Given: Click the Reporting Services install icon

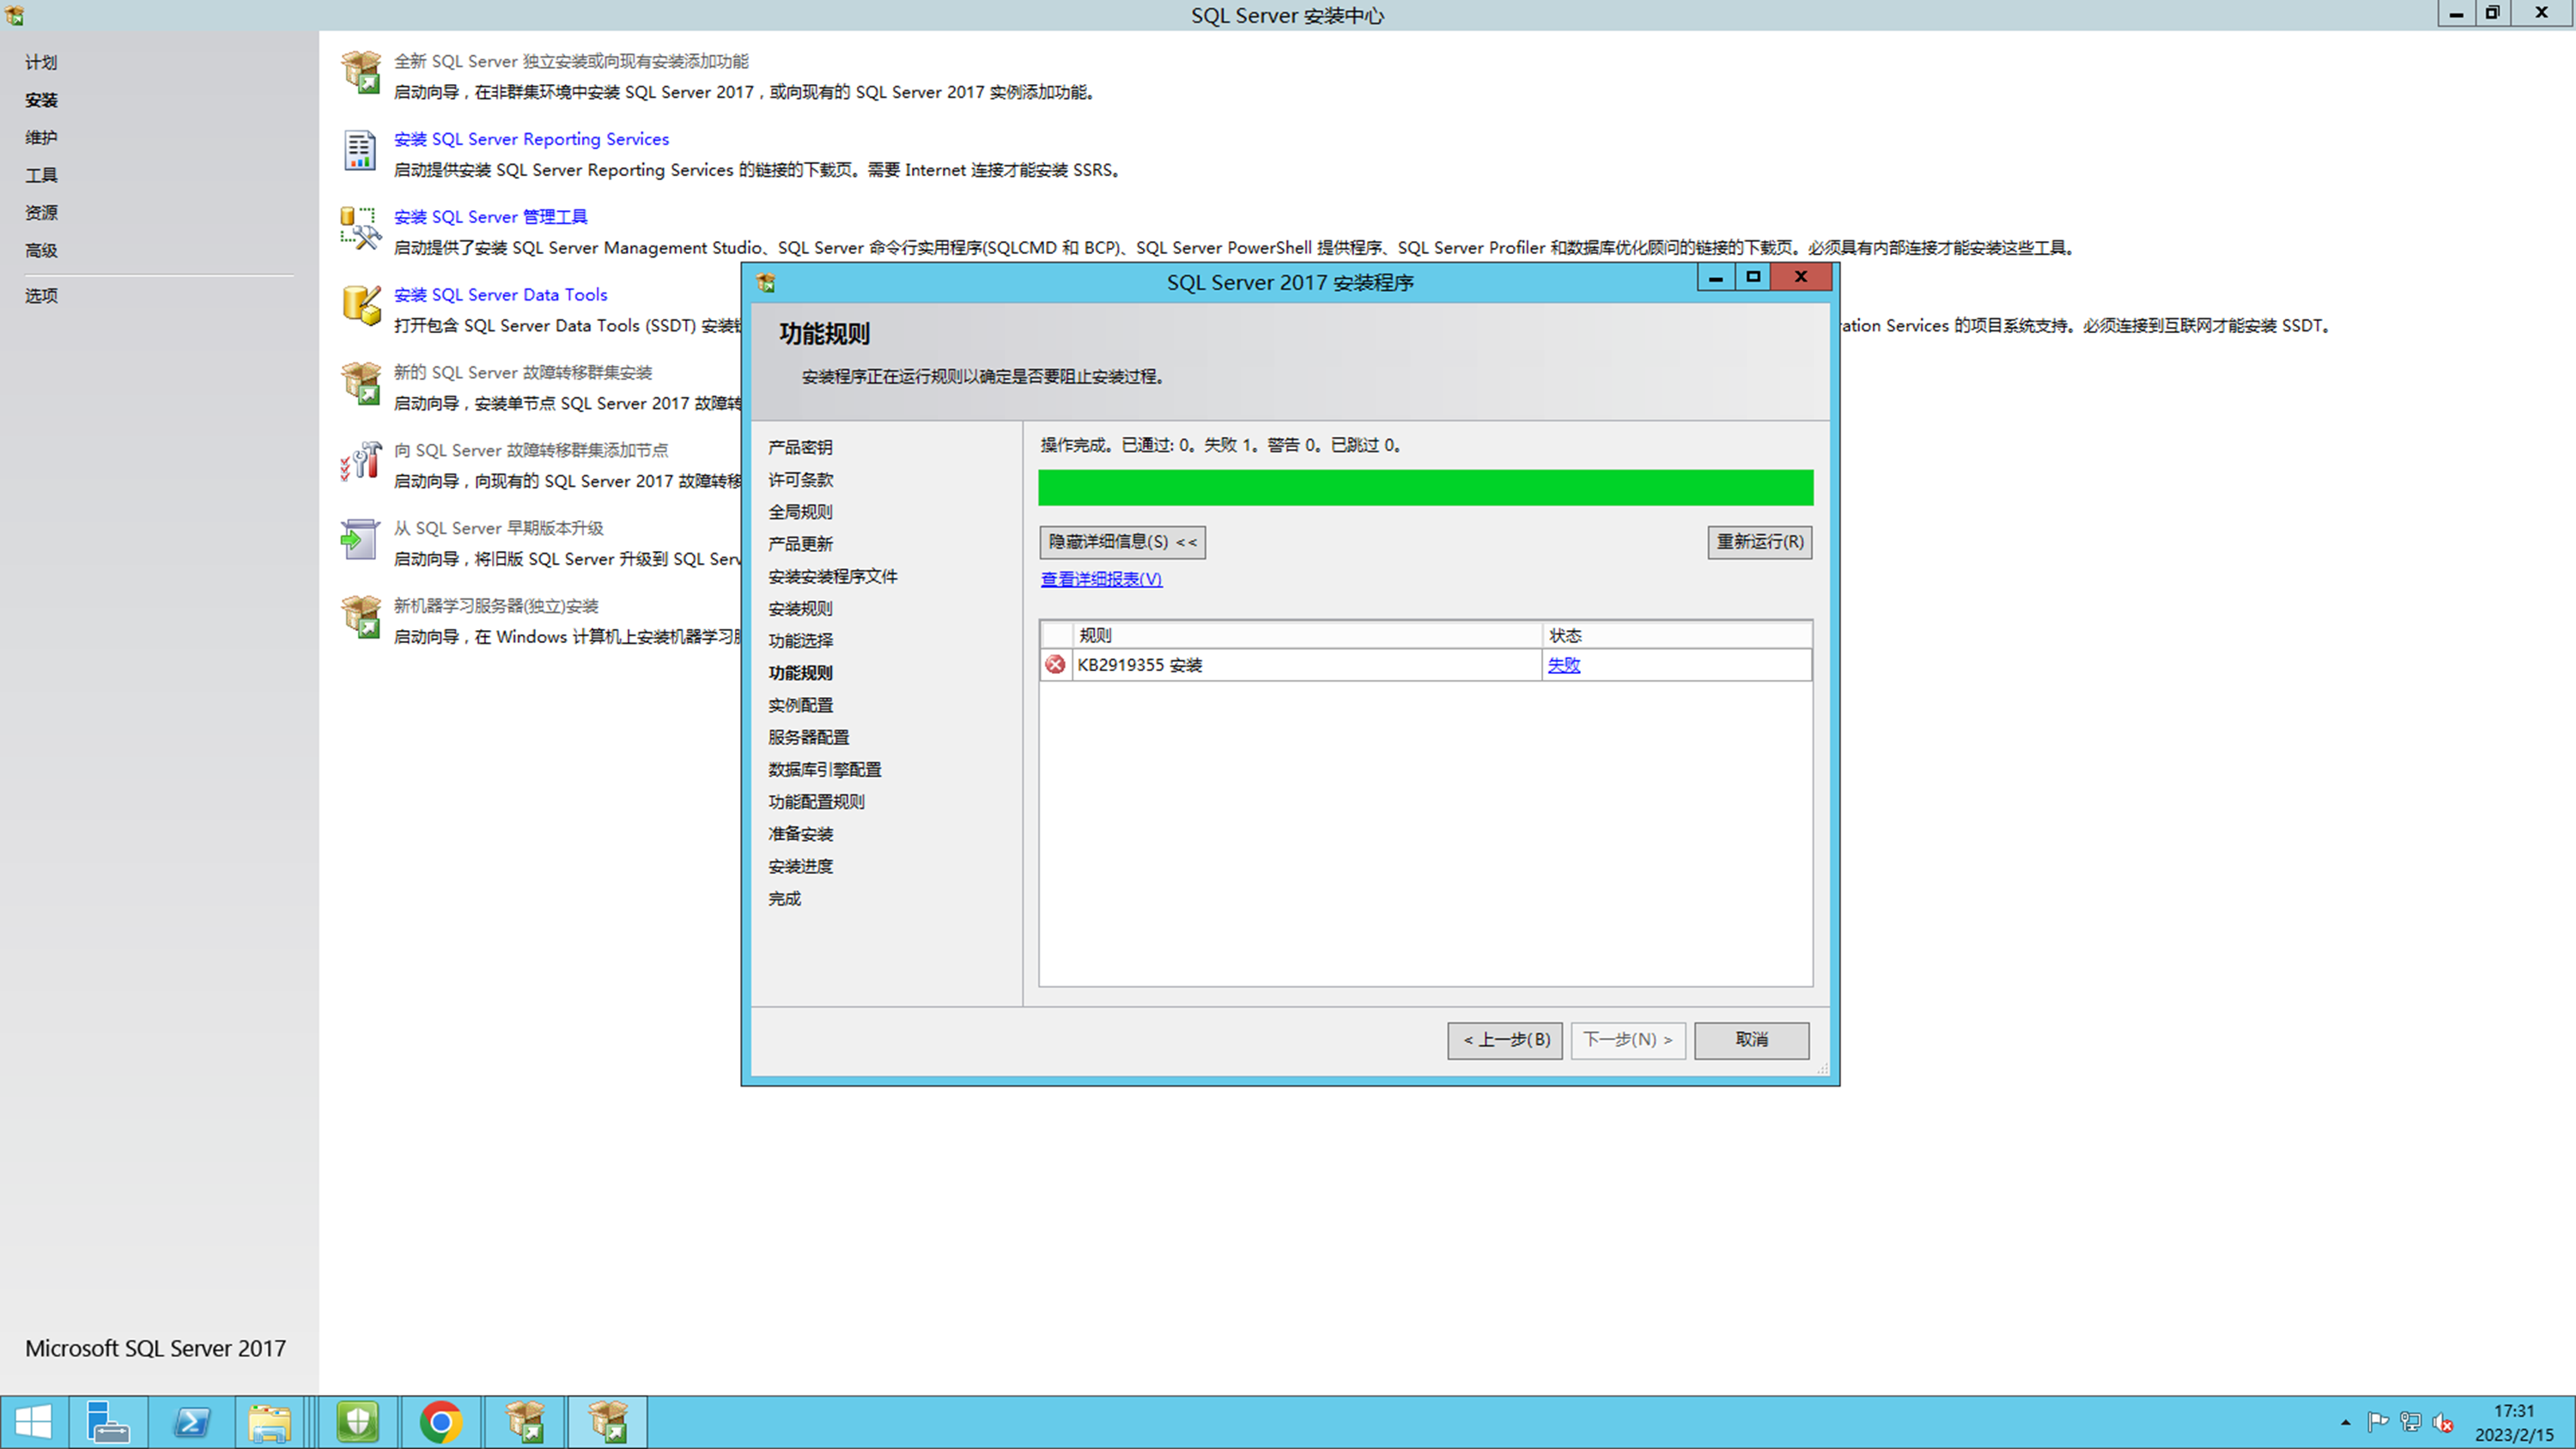Looking at the screenshot, I should pyautogui.click(x=360, y=150).
